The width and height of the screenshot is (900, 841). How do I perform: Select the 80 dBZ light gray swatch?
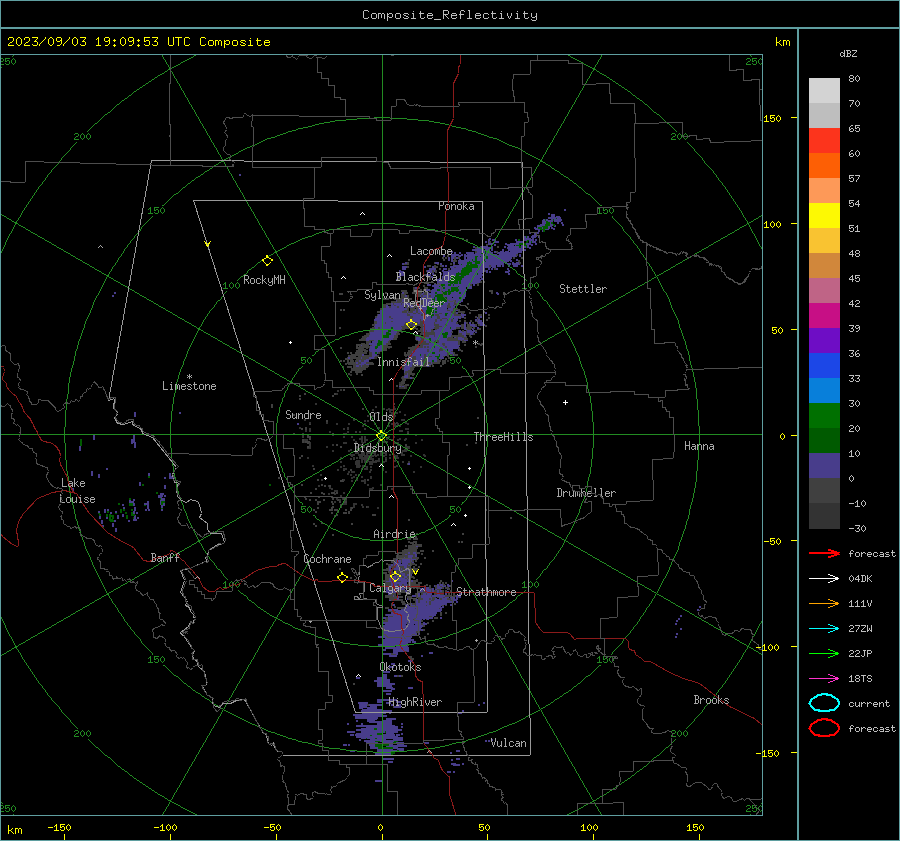coord(824,90)
